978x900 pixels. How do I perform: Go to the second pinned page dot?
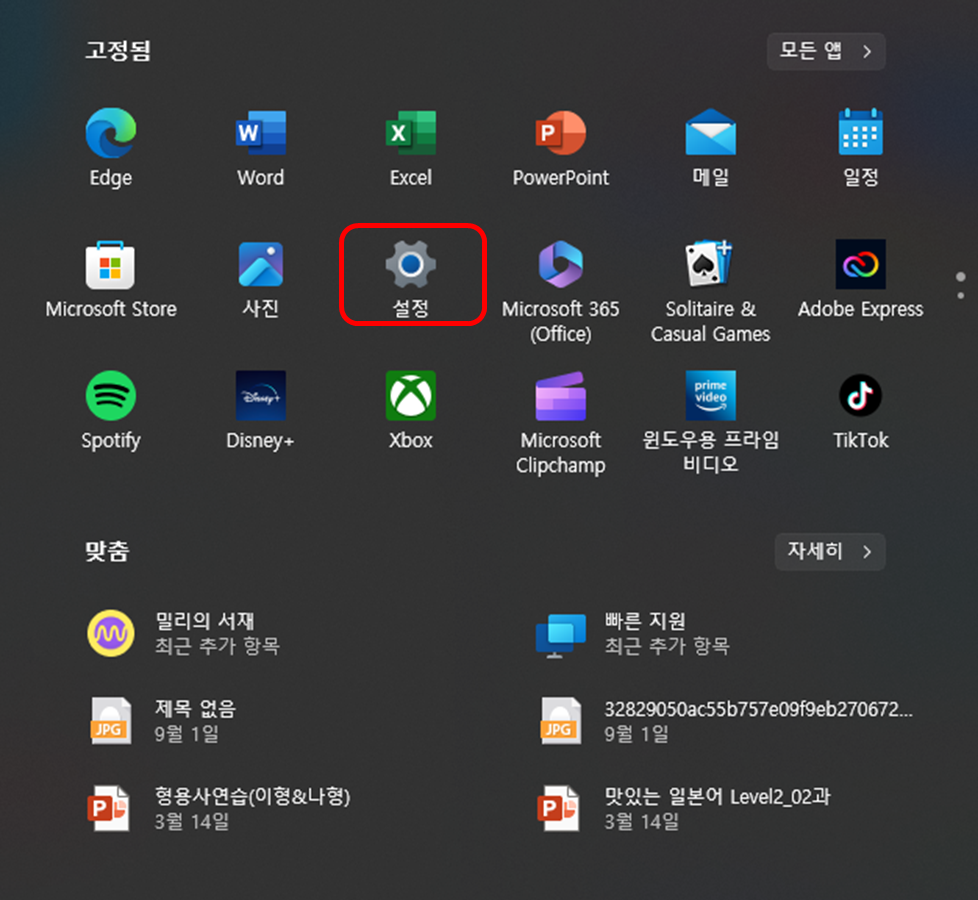click(x=961, y=296)
